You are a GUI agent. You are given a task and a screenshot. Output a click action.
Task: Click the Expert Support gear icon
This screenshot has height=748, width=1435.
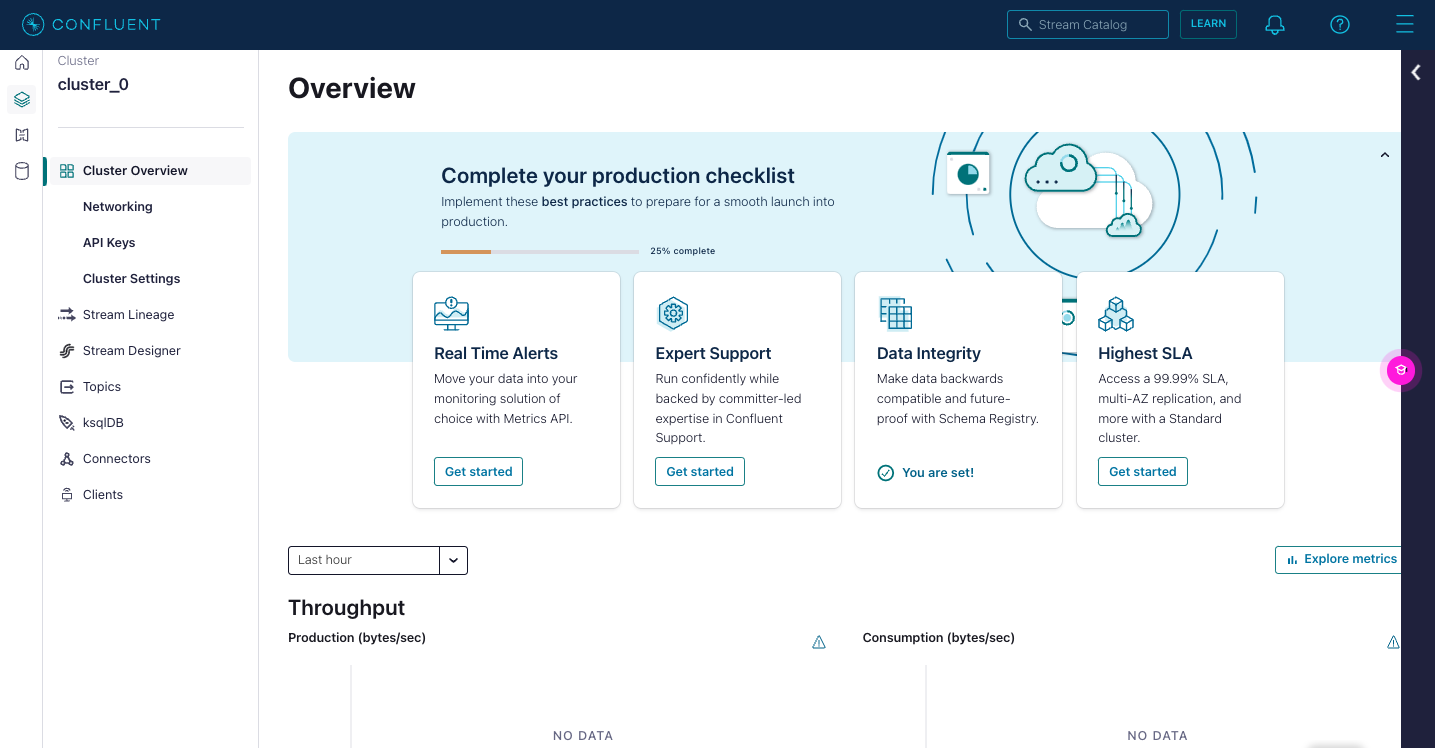pos(673,313)
